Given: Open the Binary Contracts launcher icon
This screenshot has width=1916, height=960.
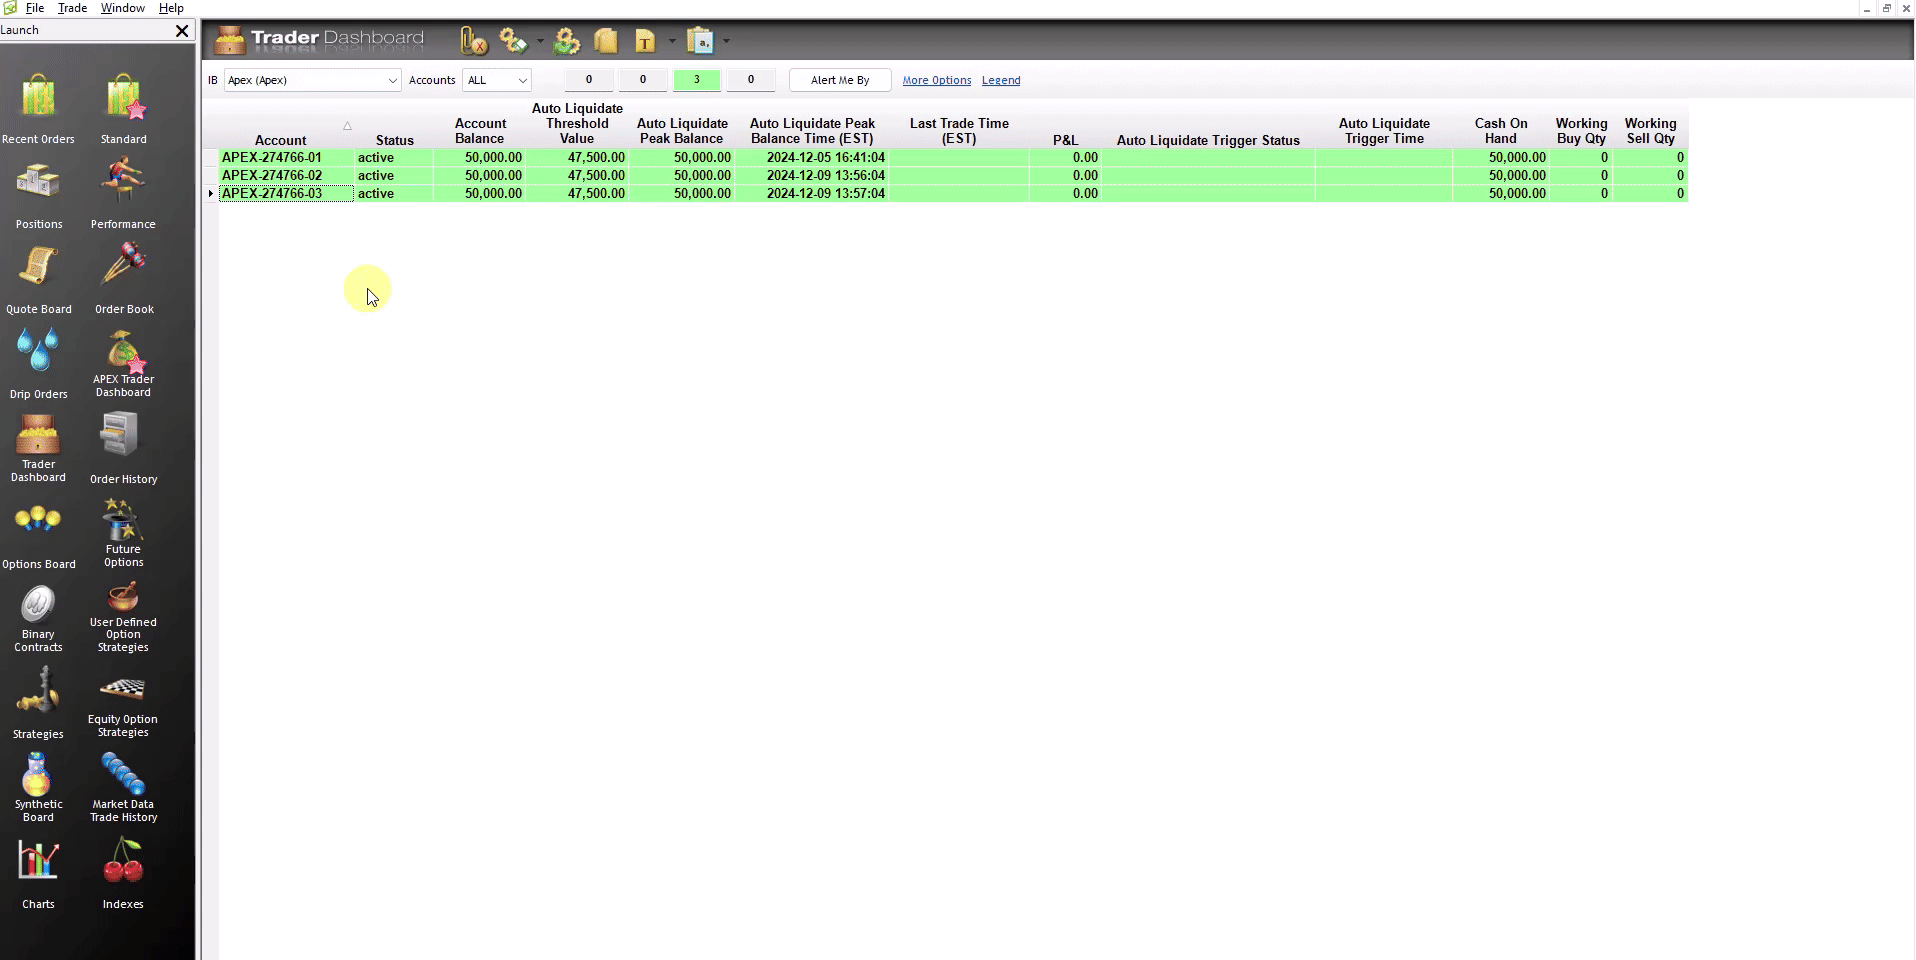Looking at the screenshot, I should point(38,605).
